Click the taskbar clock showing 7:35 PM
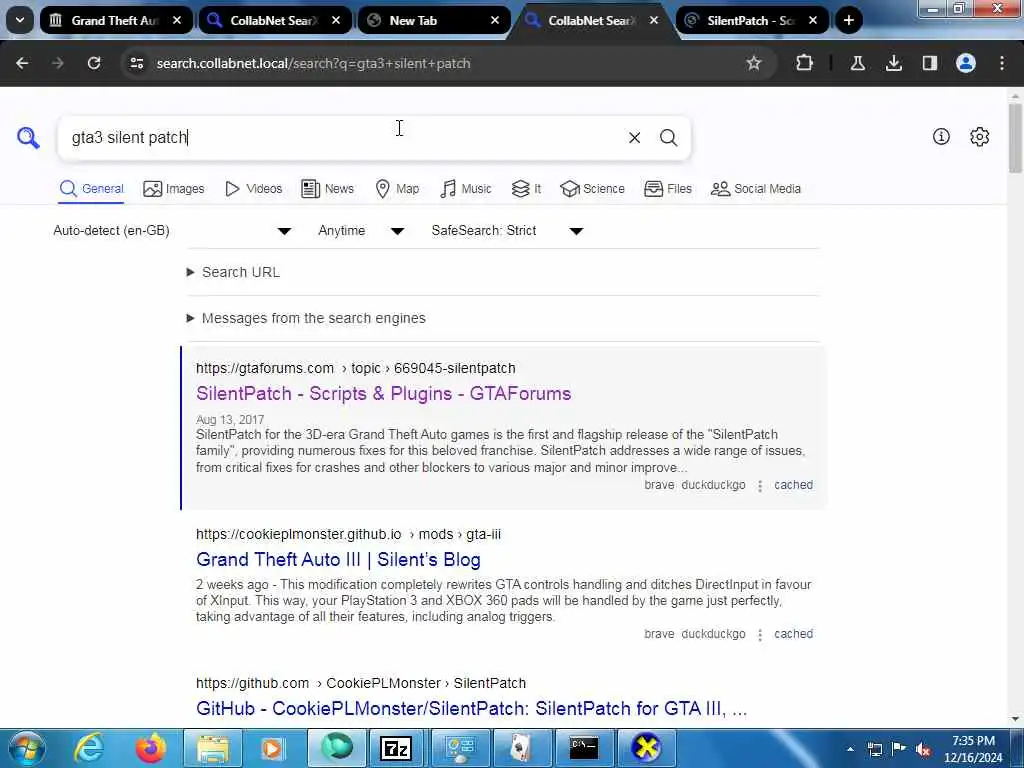Viewport: 1024px width, 768px height. coord(973,749)
